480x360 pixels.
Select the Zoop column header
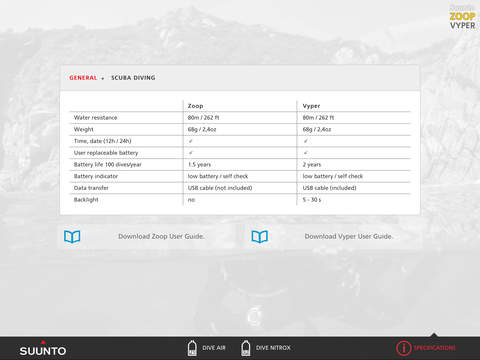click(x=195, y=106)
